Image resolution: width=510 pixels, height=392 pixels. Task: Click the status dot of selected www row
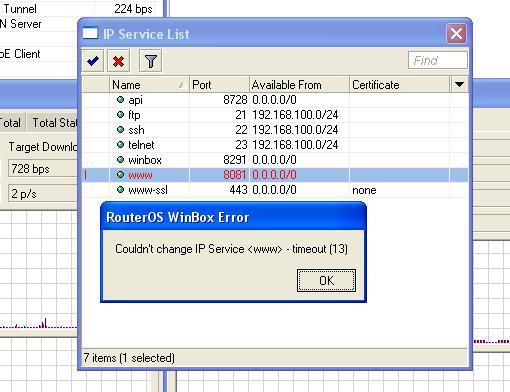tap(120, 174)
